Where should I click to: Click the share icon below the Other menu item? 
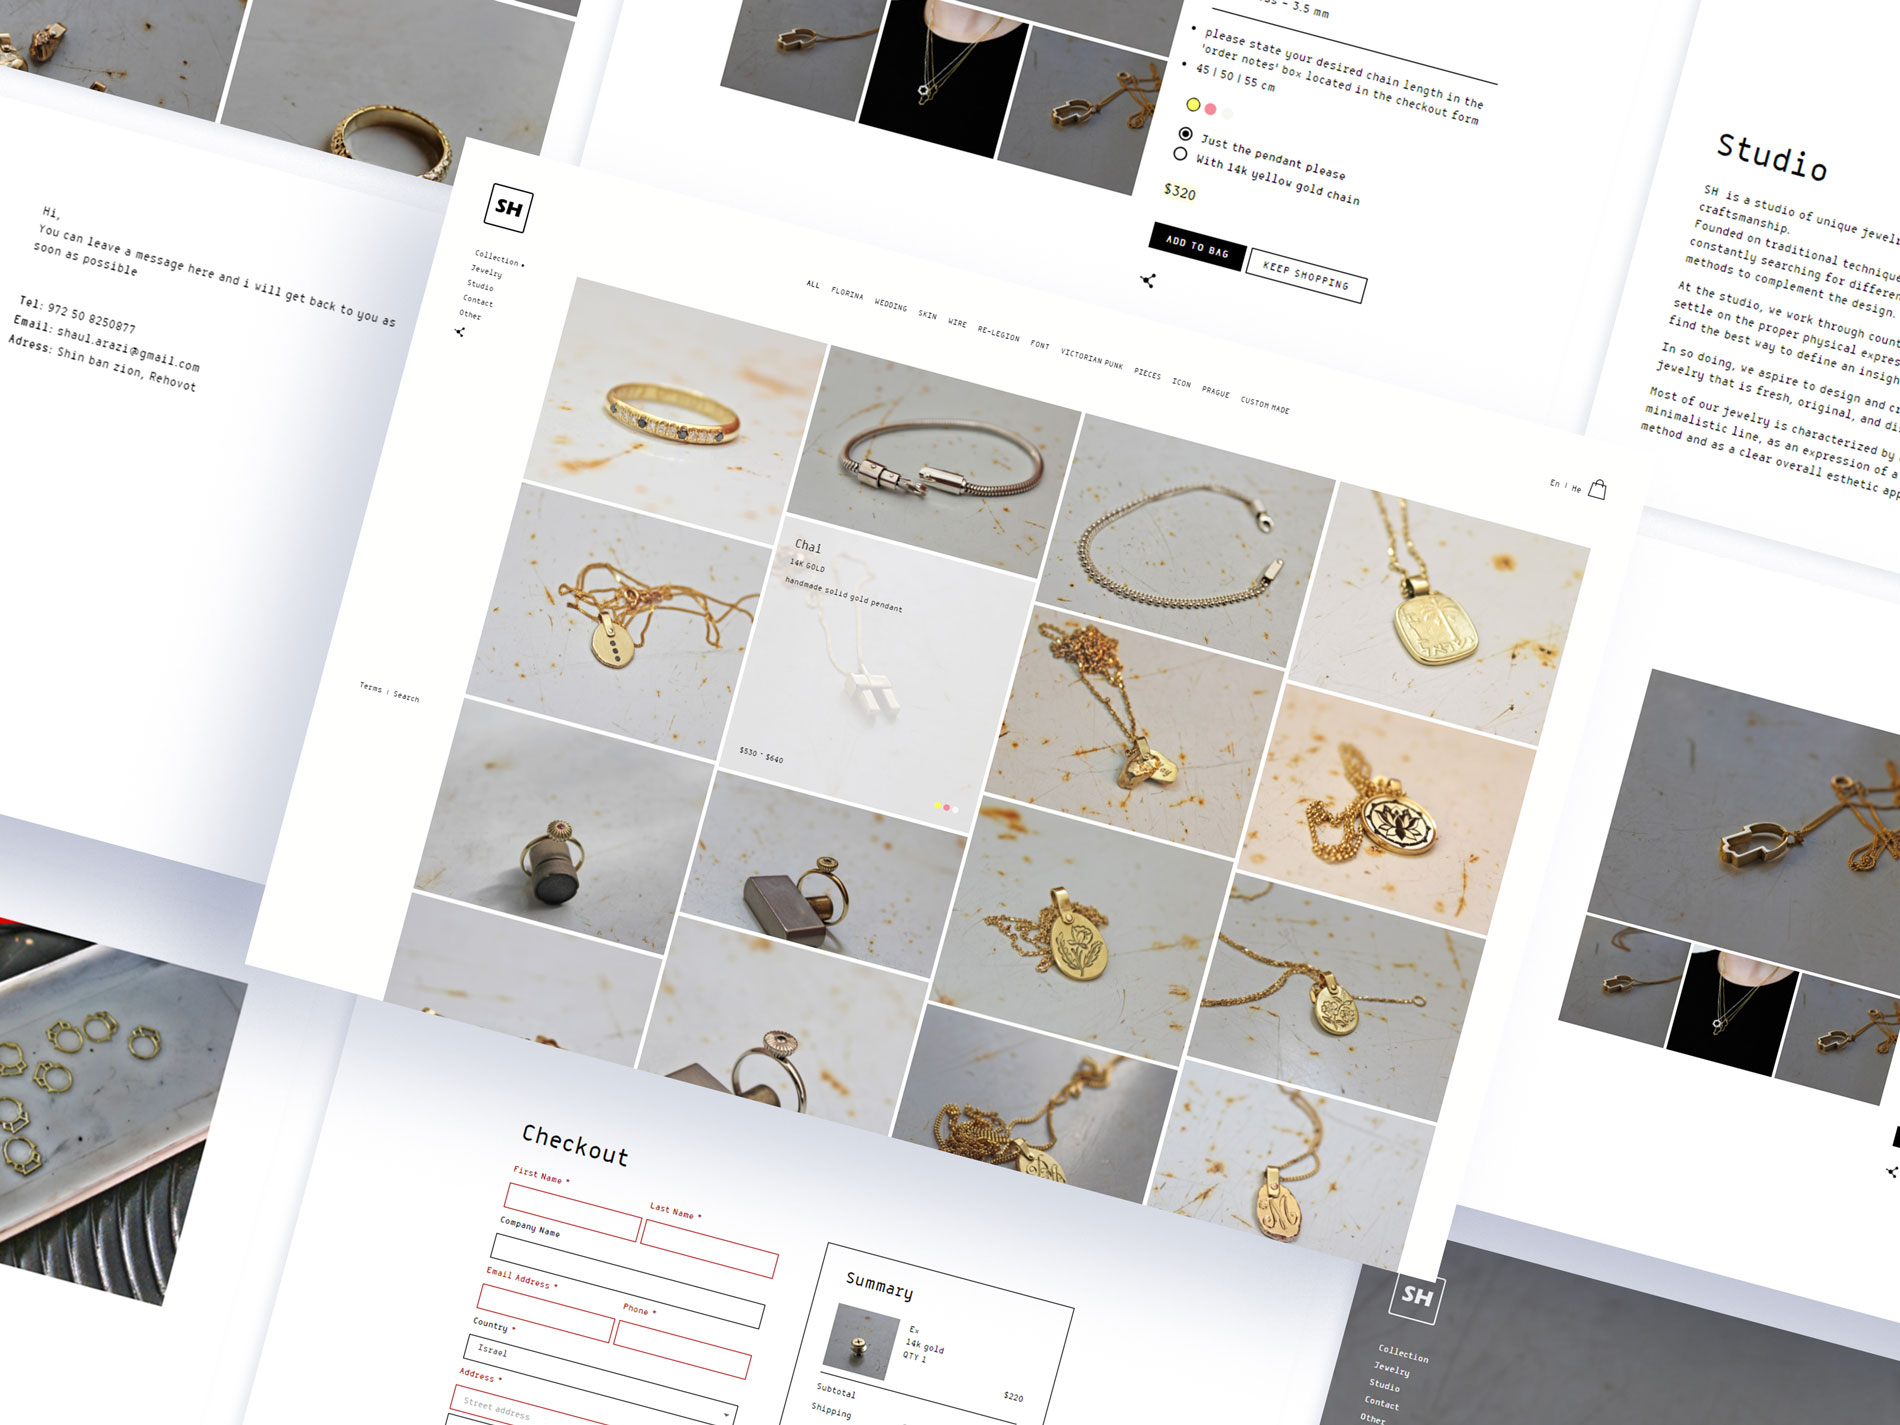point(460,332)
